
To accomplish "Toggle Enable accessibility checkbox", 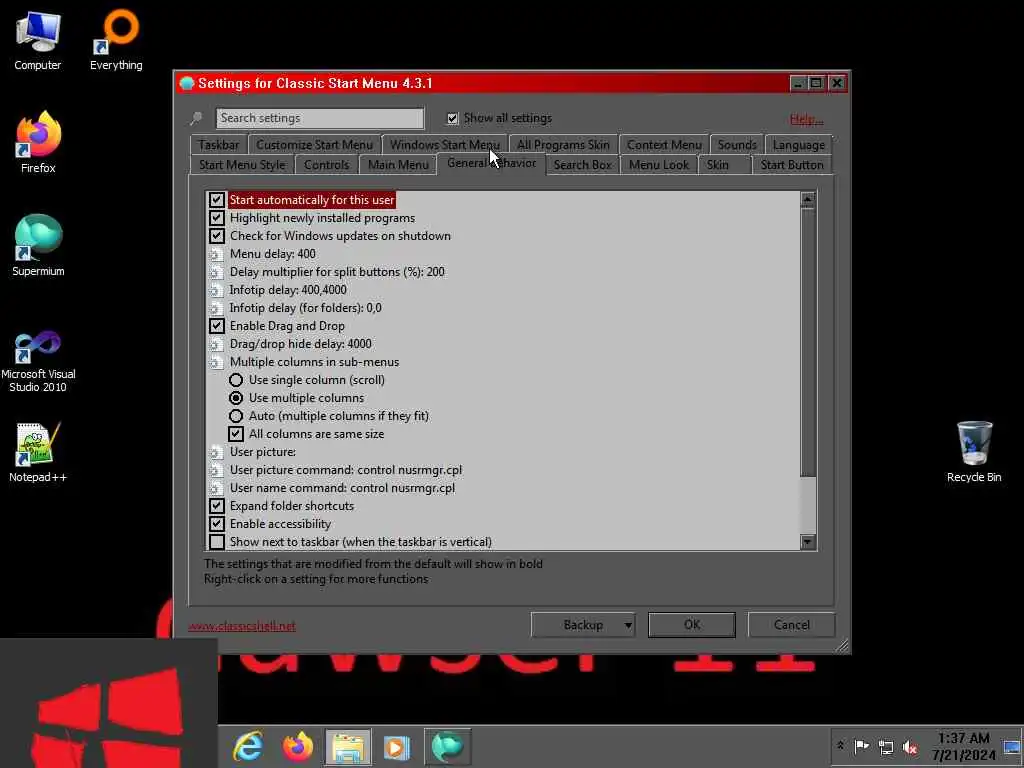I will (x=217, y=524).
